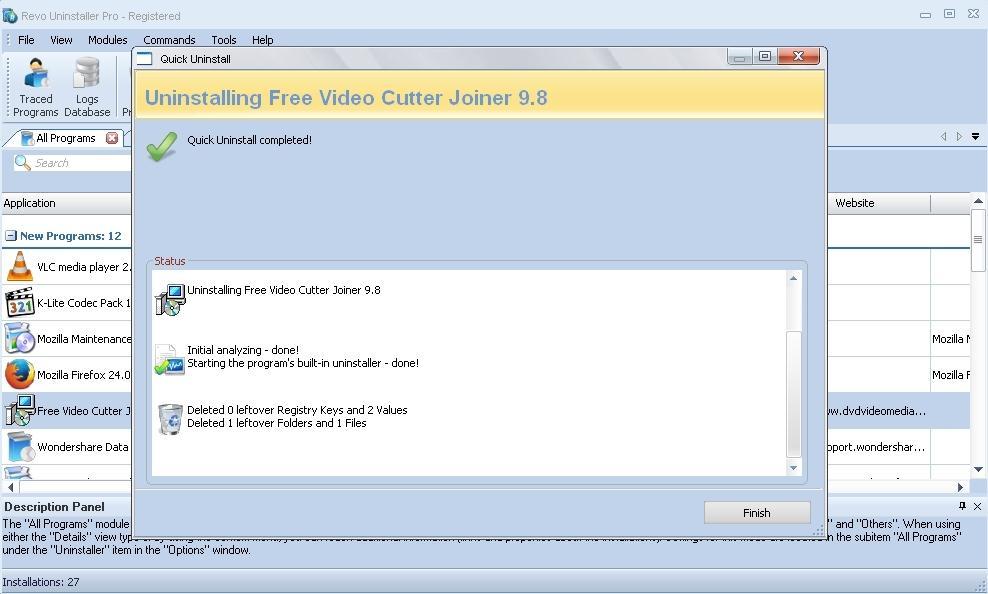Close the All Programs tab
Viewport: 988px width, 594px height.
pyautogui.click(x=110, y=138)
